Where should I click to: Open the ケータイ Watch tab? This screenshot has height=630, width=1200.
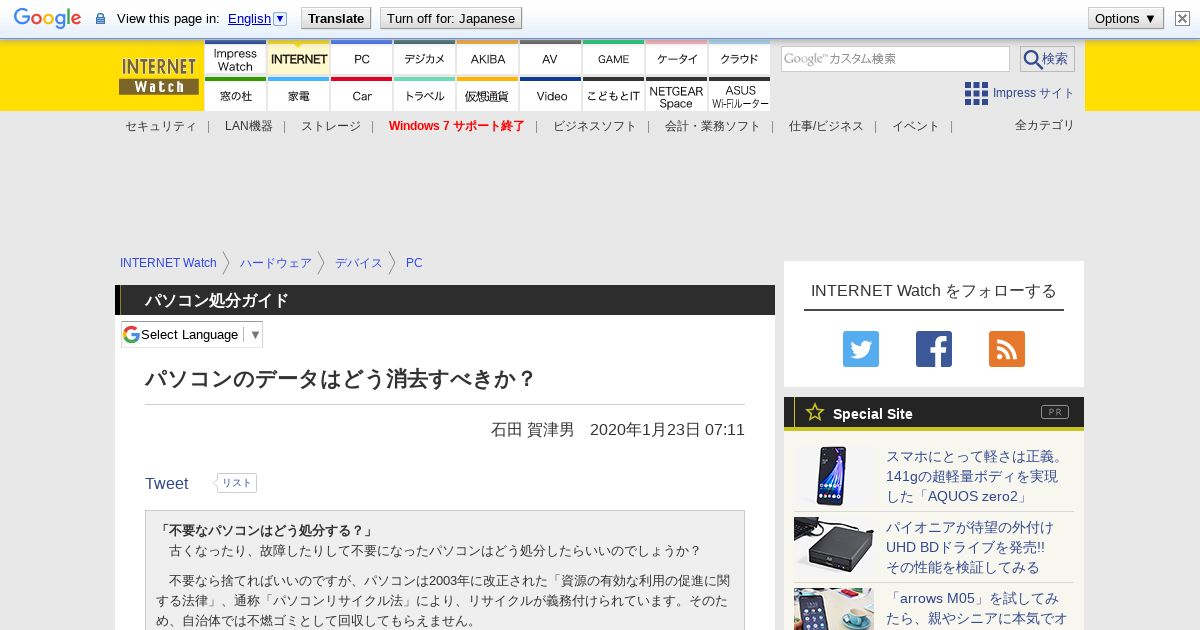[x=677, y=59]
